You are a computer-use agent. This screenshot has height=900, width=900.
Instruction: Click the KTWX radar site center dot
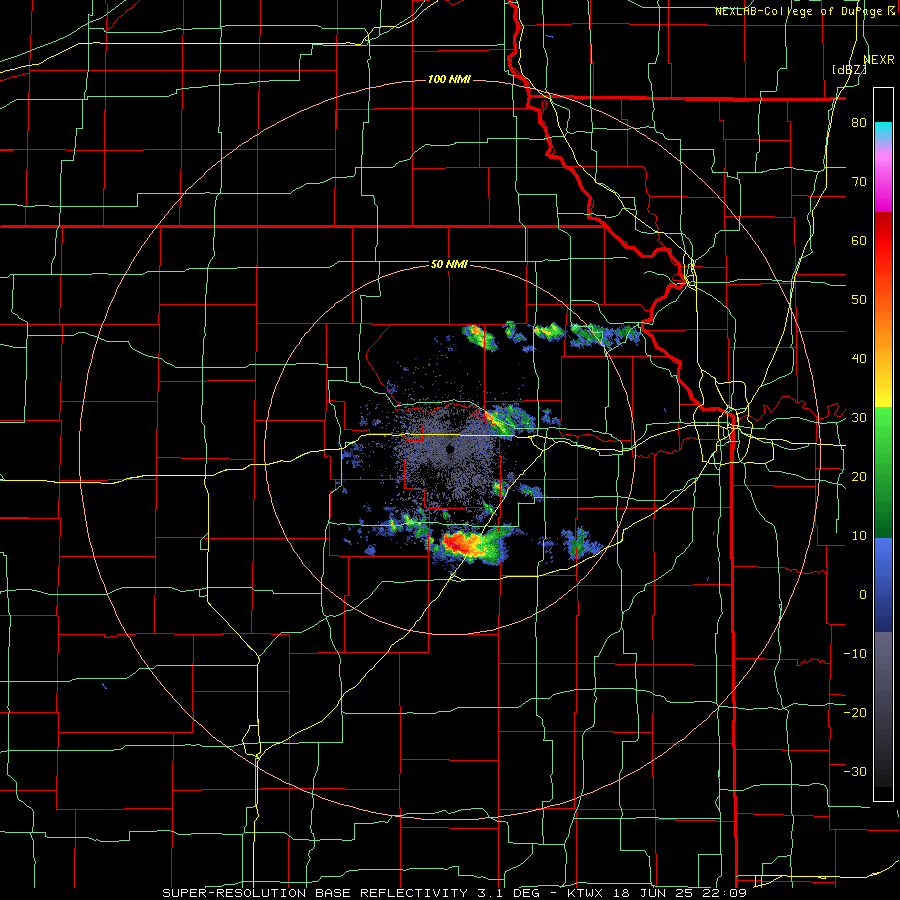(x=450, y=449)
